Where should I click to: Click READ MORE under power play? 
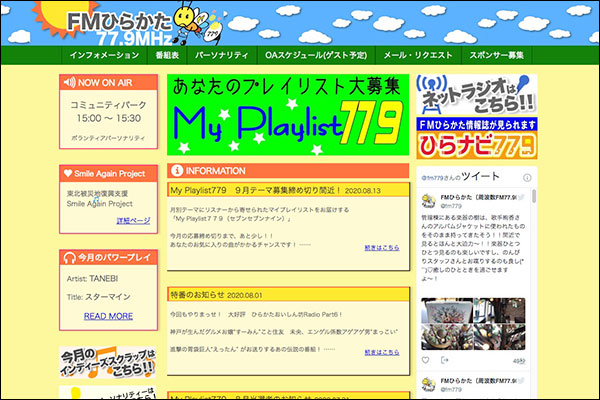pos(108,316)
